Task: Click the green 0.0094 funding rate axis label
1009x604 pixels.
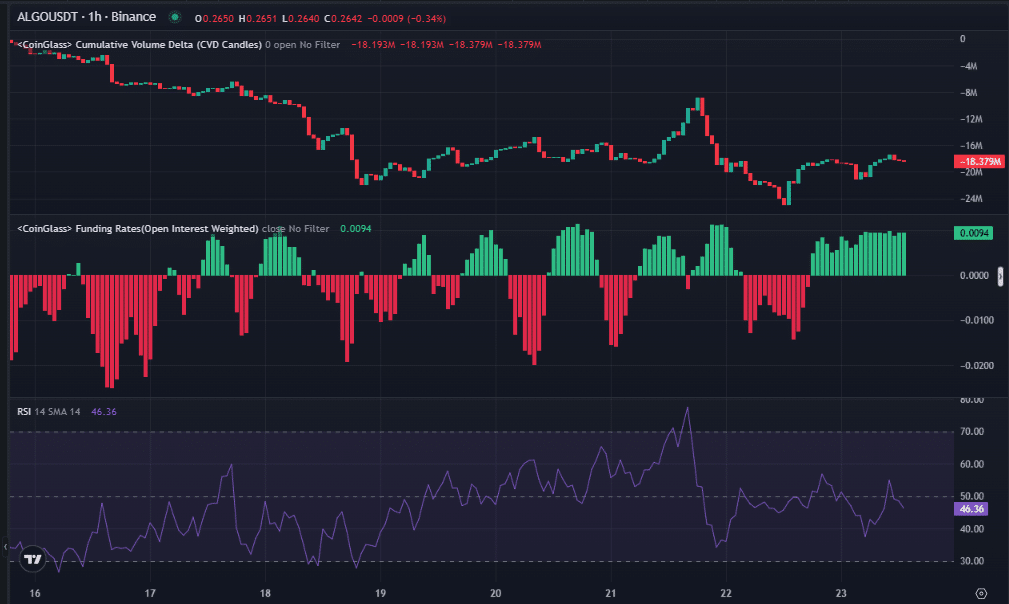Action: (x=973, y=233)
